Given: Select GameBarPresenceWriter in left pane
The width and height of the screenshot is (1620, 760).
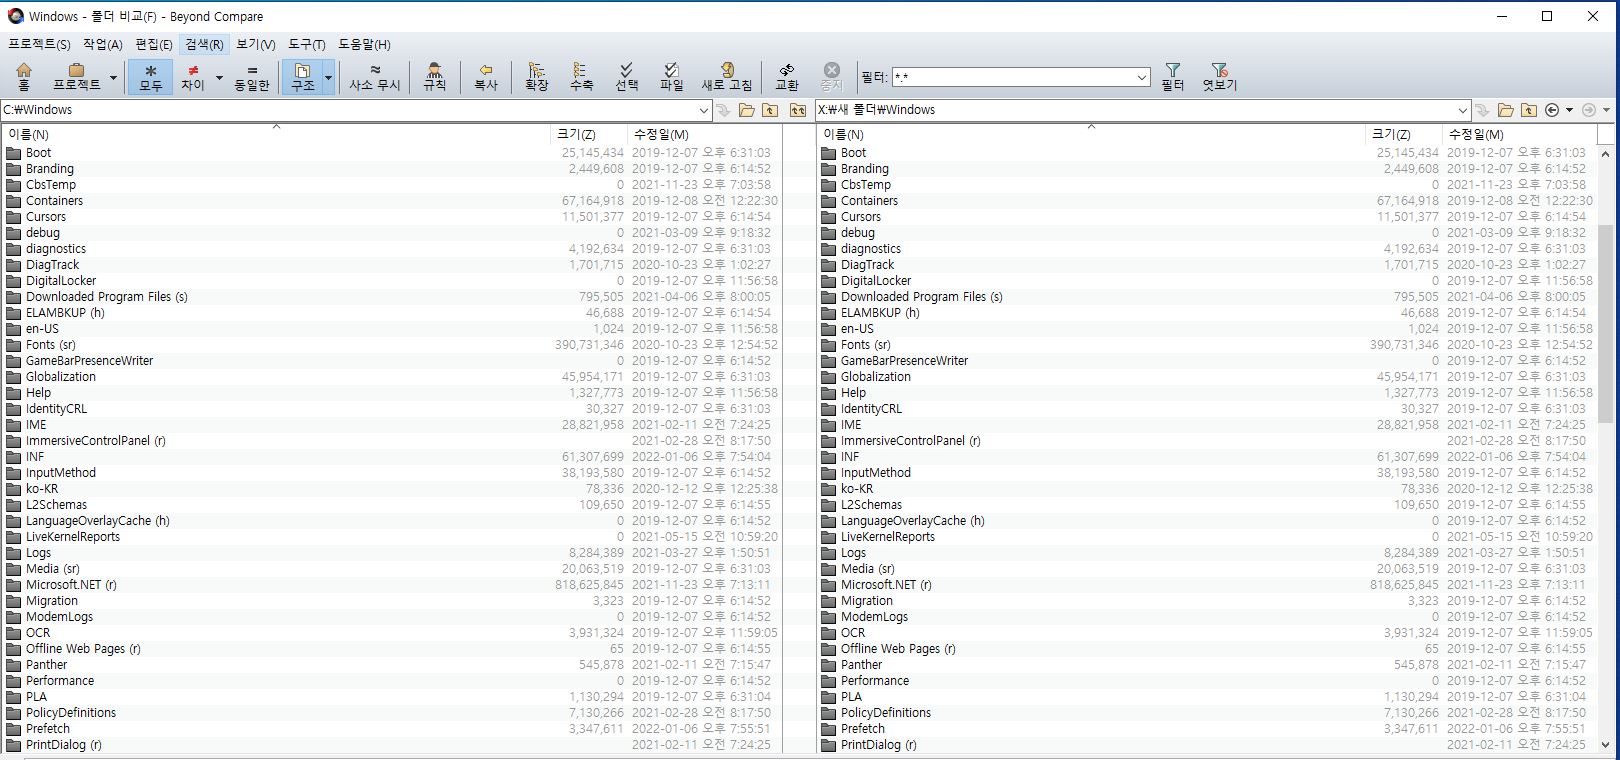Looking at the screenshot, I should pos(89,361).
